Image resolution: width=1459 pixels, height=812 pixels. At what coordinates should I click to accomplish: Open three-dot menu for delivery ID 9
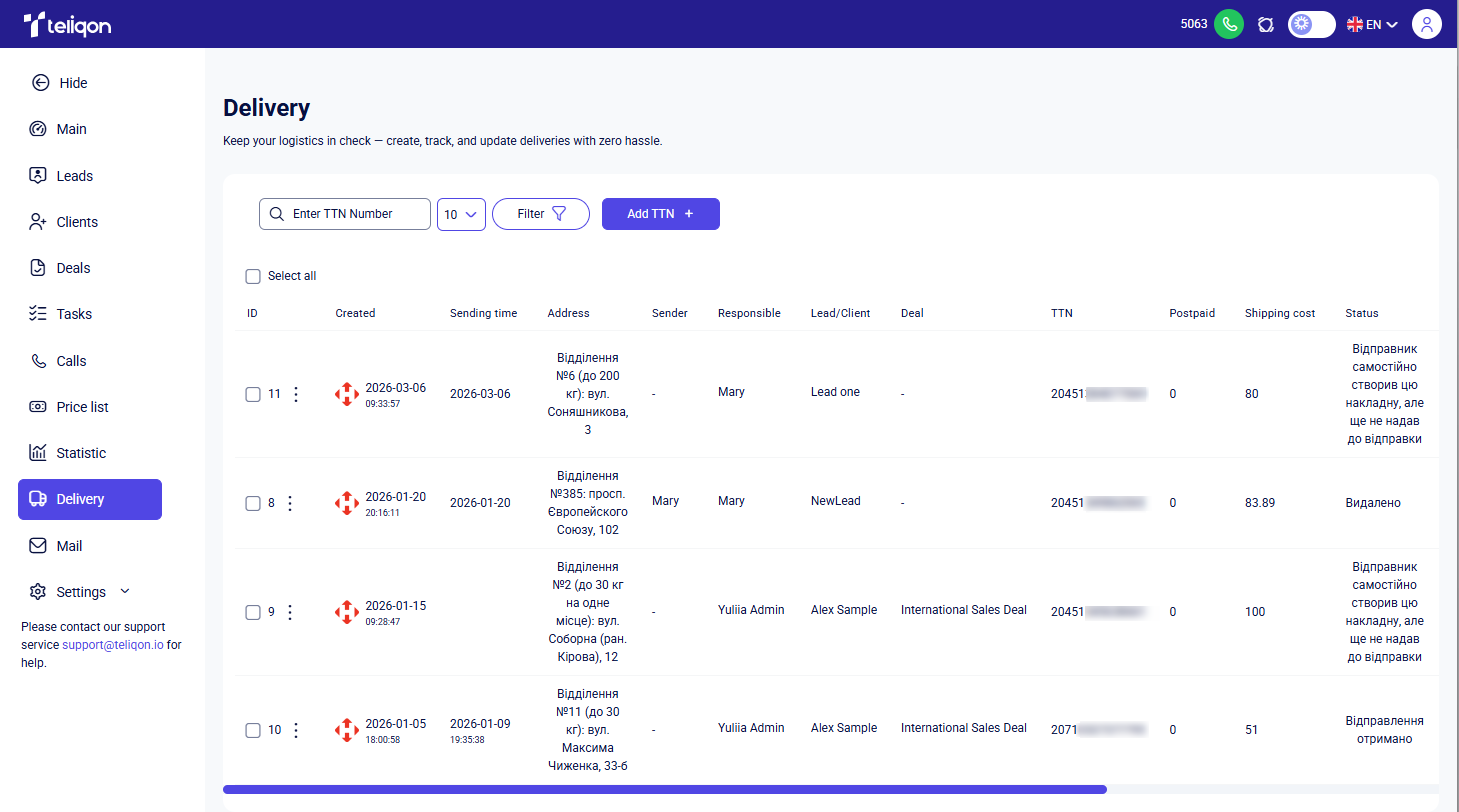(290, 612)
